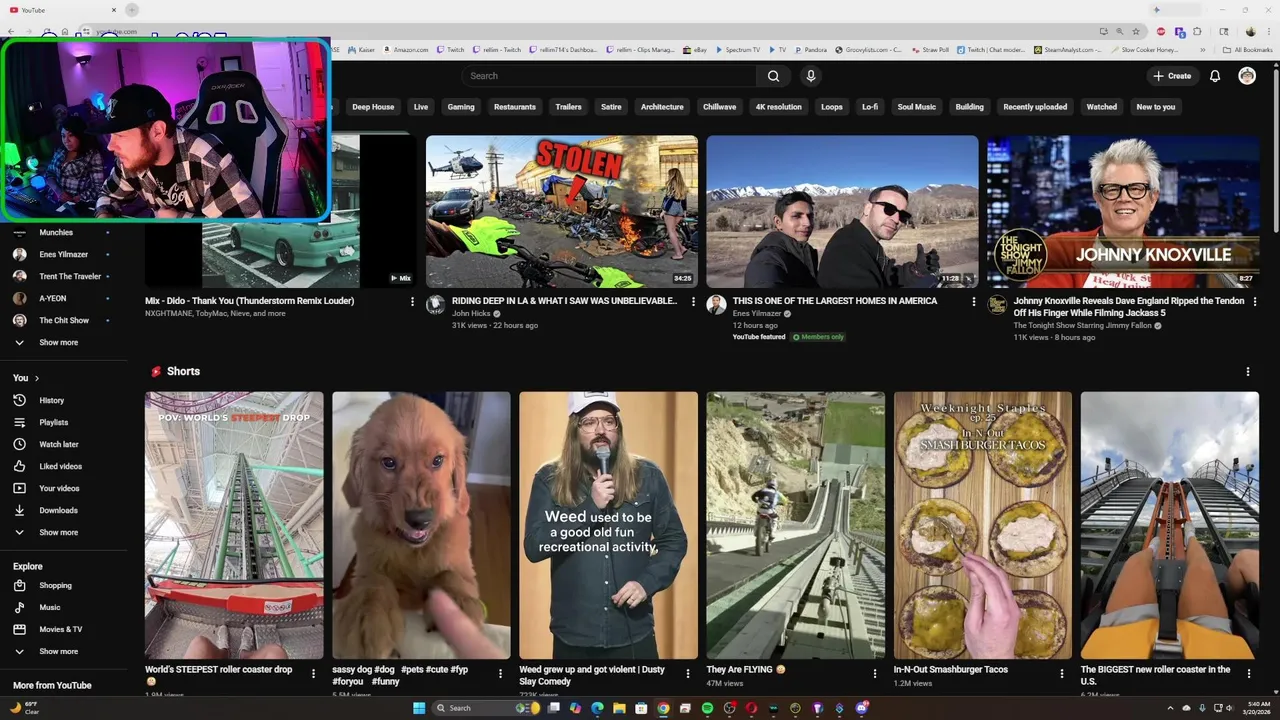Click Enes Yilmazer video channel avatar
Image resolution: width=1280 pixels, height=720 pixels.
(x=716, y=305)
